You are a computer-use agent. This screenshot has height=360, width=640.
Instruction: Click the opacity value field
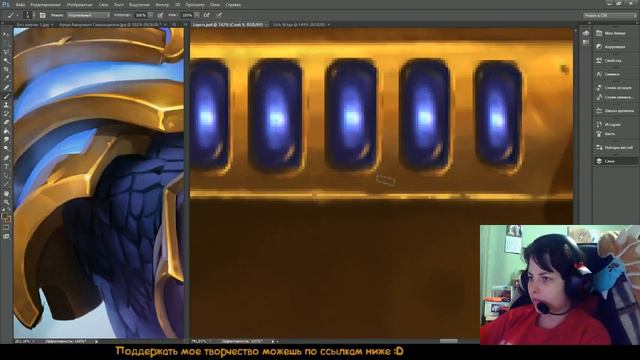141,15
